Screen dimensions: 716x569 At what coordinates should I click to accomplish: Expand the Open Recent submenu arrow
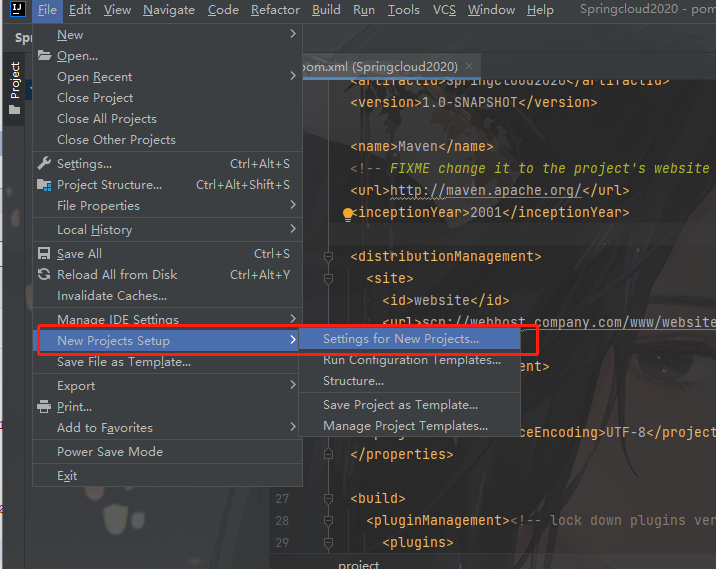tap(293, 76)
